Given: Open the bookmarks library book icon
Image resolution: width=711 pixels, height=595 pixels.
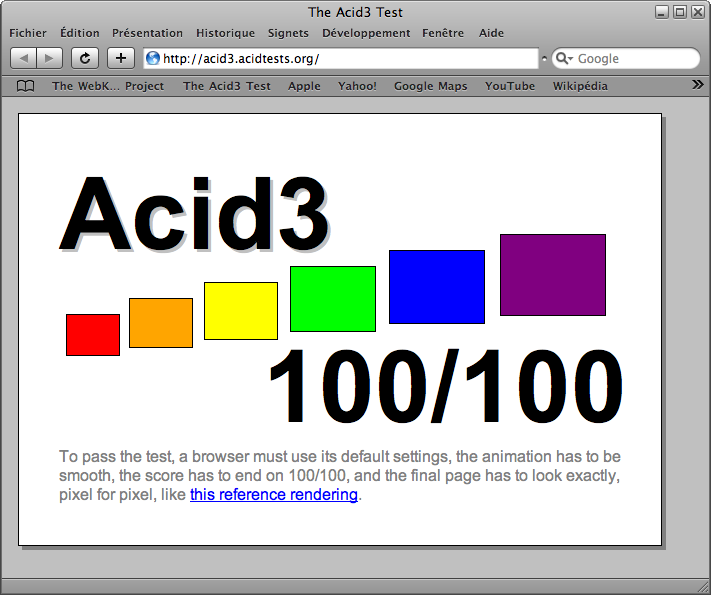Looking at the screenshot, I should point(26,86).
